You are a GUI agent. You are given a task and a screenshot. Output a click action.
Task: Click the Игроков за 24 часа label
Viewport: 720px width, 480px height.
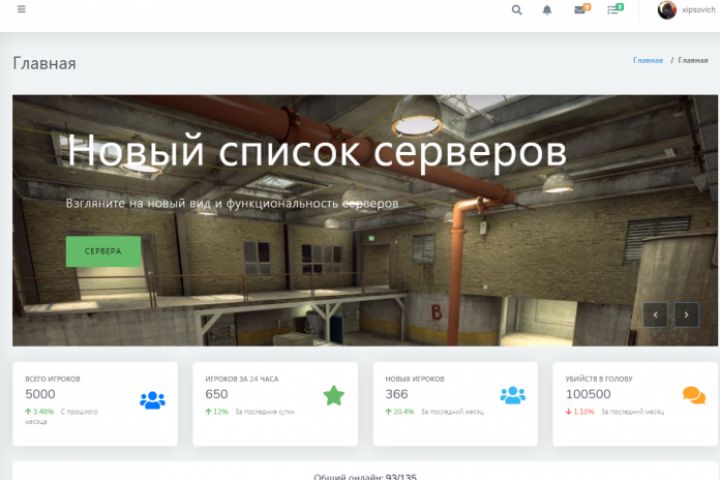click(x=242, y=379)
